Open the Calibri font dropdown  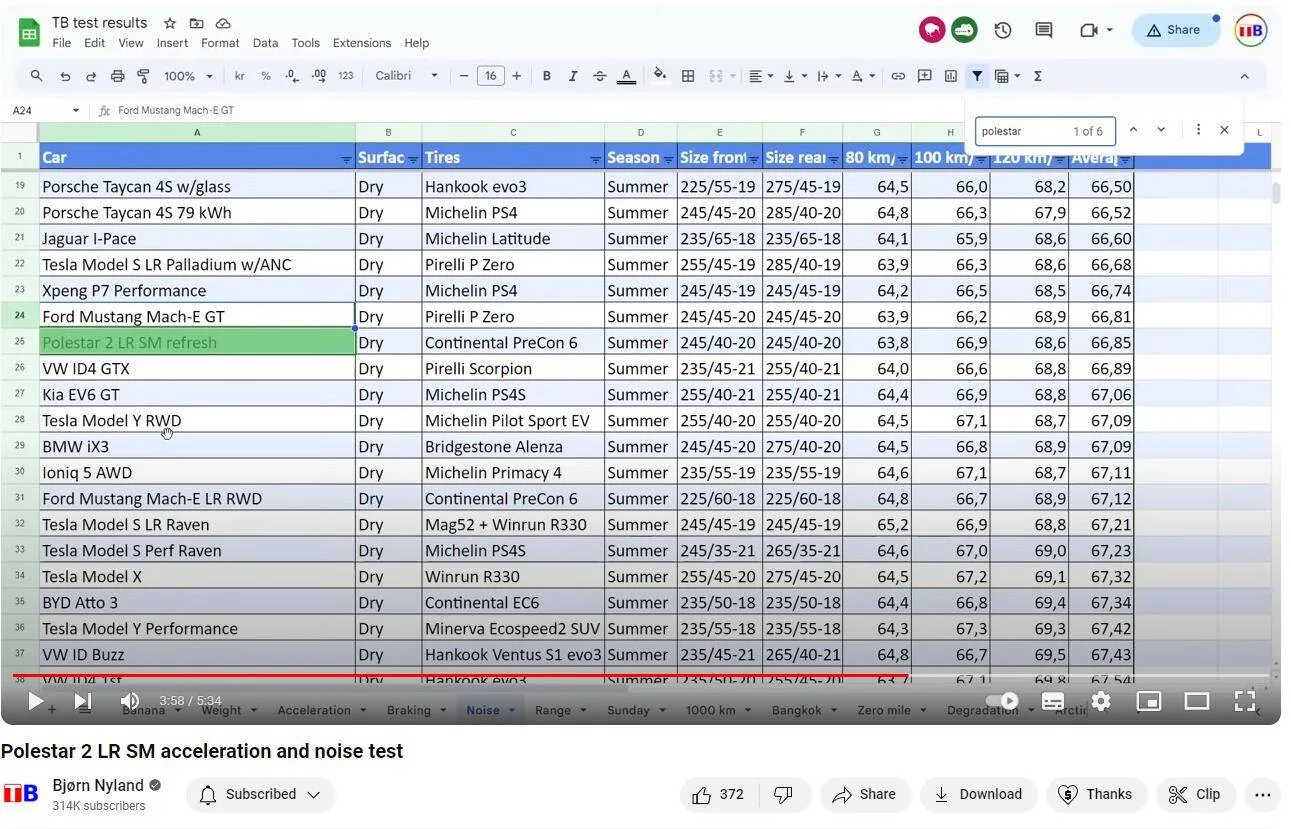pos(406,76)
